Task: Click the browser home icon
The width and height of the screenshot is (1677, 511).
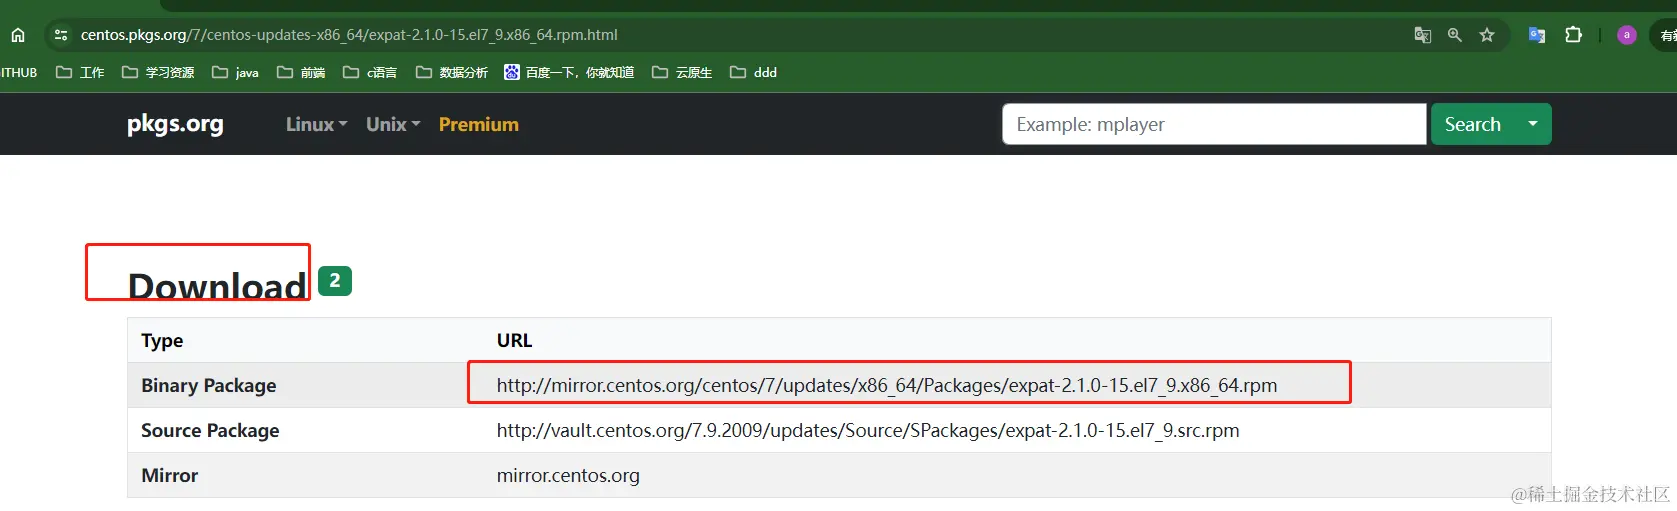Action: 18,35
